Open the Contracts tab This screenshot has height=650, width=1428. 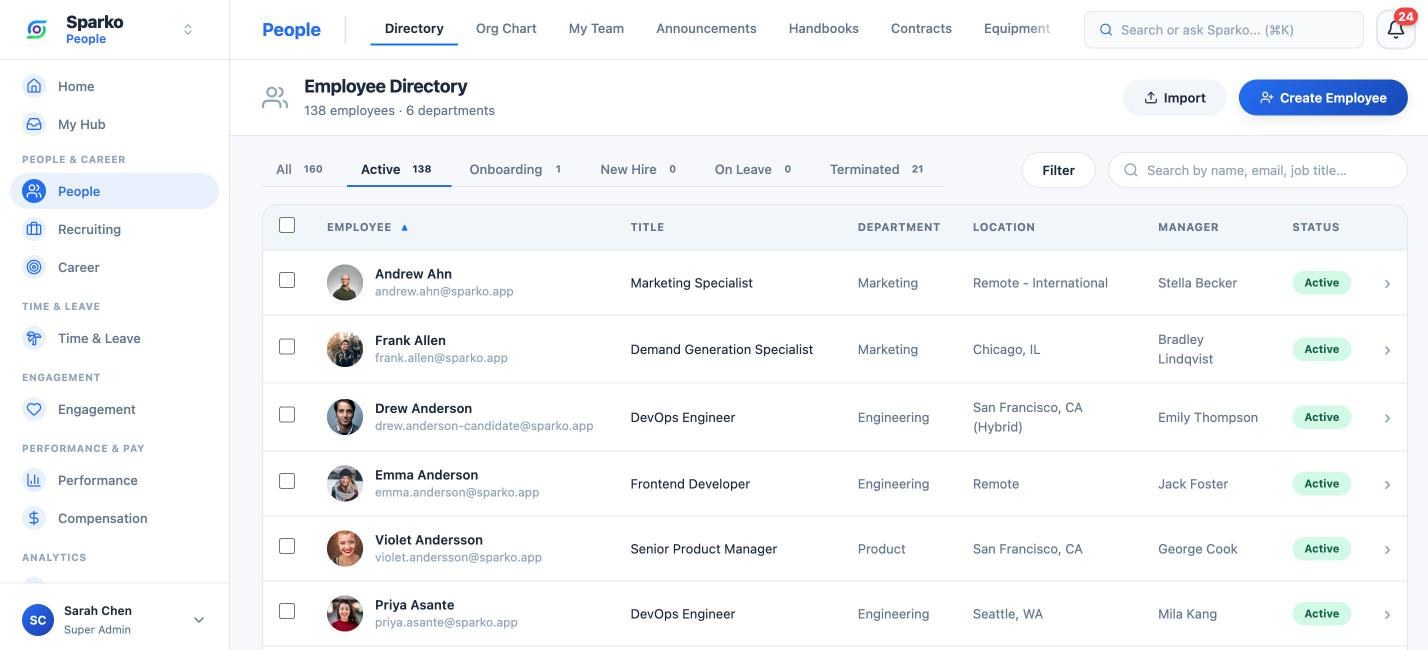tap(921, 28)
